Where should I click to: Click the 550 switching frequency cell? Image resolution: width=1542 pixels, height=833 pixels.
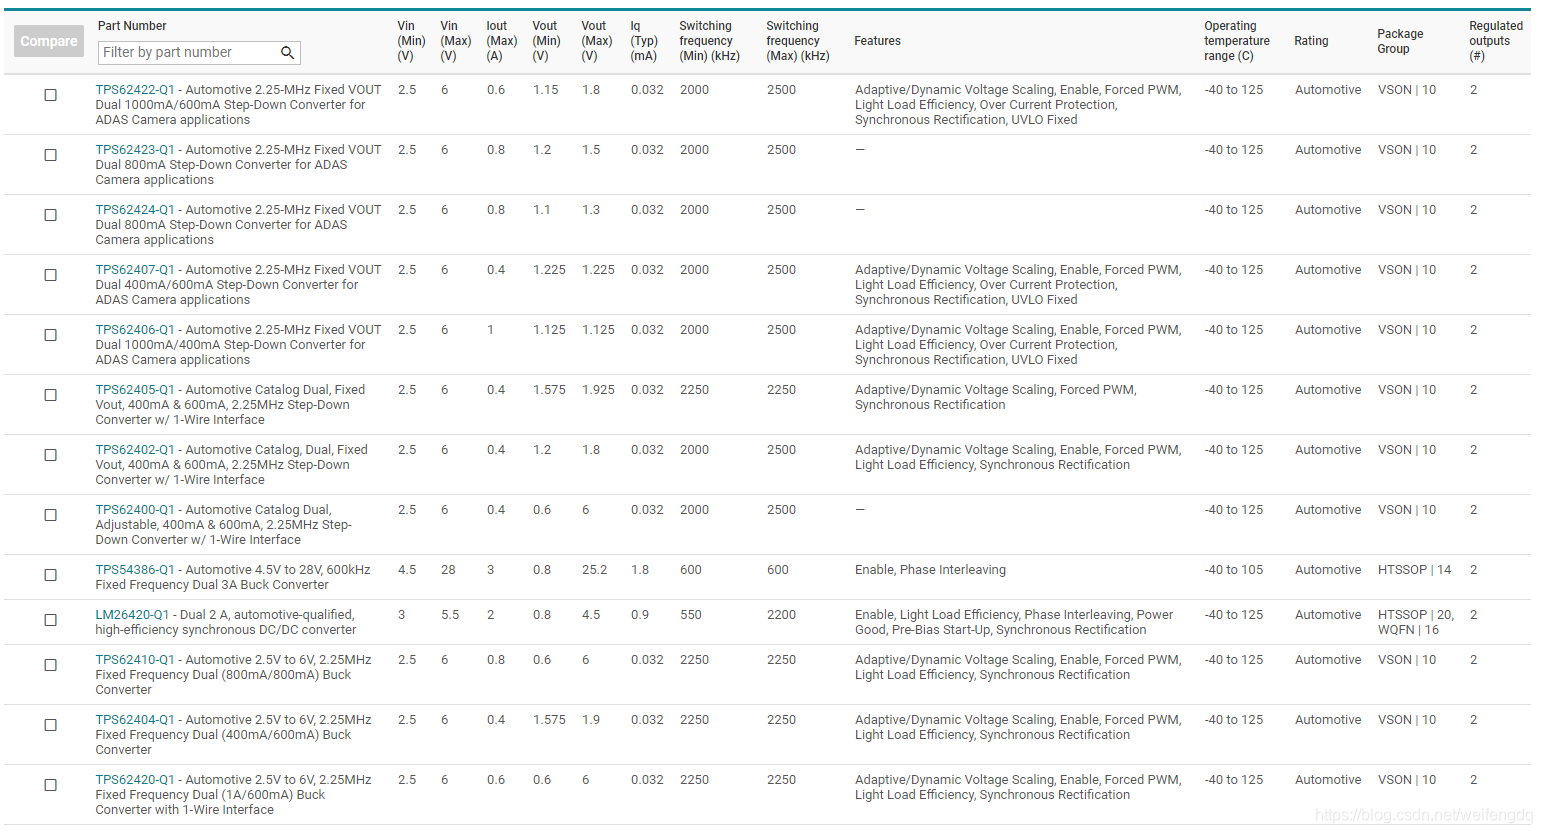coord(691,615)
